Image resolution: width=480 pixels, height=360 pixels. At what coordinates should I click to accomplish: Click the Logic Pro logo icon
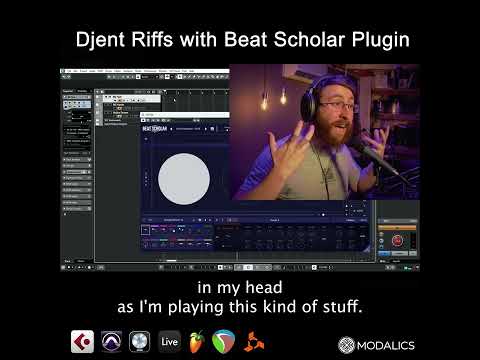point(139,342)
